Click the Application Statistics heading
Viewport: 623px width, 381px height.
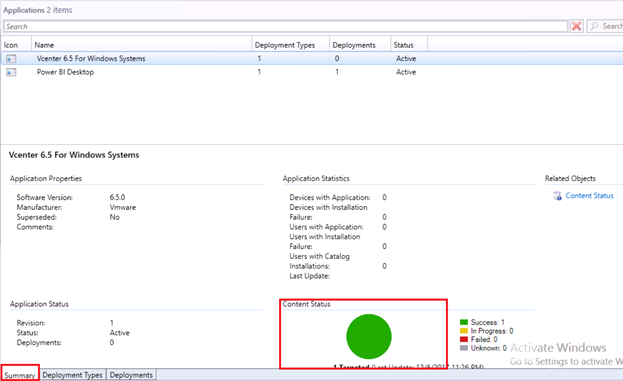tap(316, 178)
